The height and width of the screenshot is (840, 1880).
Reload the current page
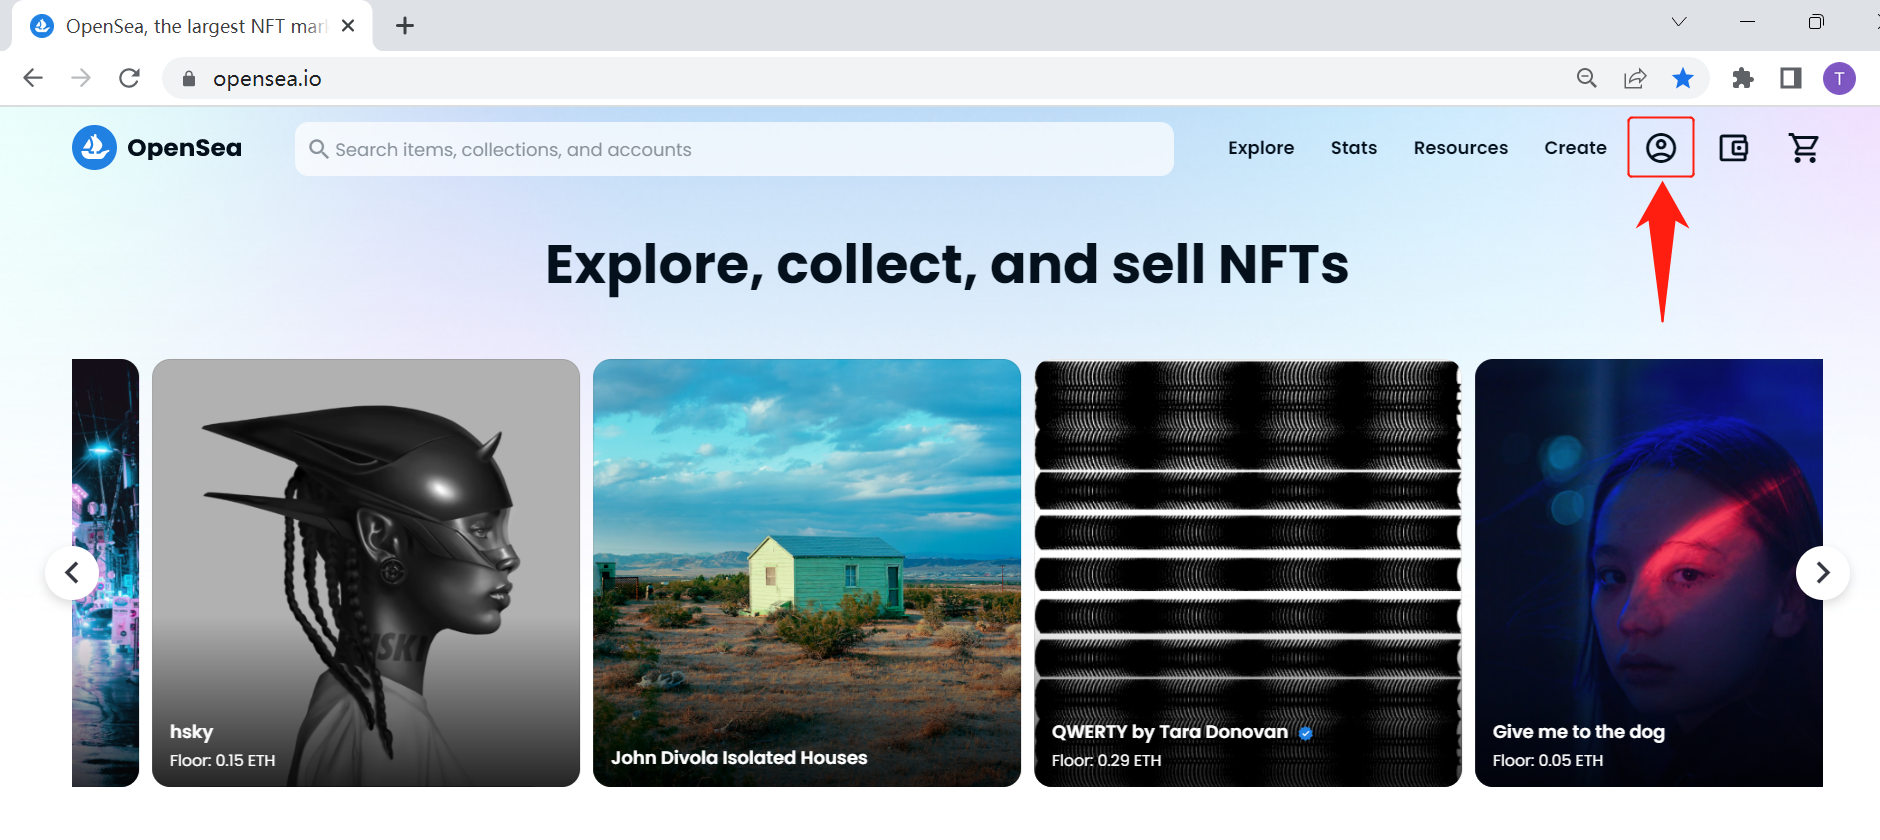pos(129,78)
